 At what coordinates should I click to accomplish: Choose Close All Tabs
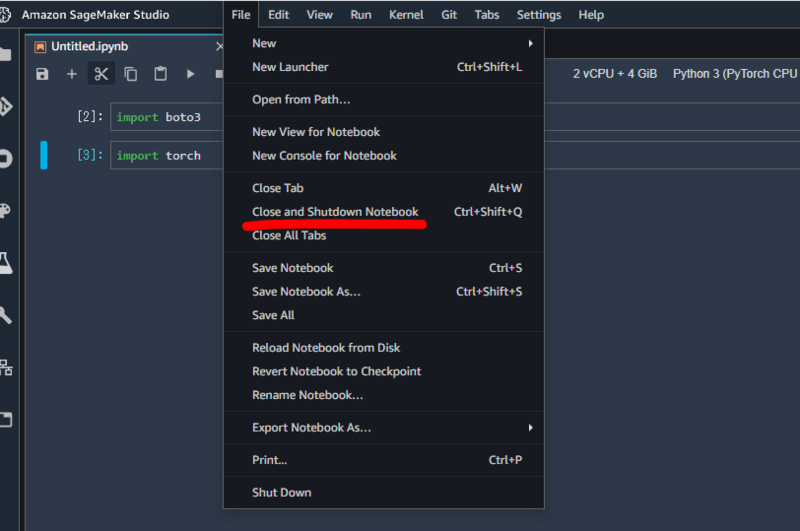click(384, 235)
